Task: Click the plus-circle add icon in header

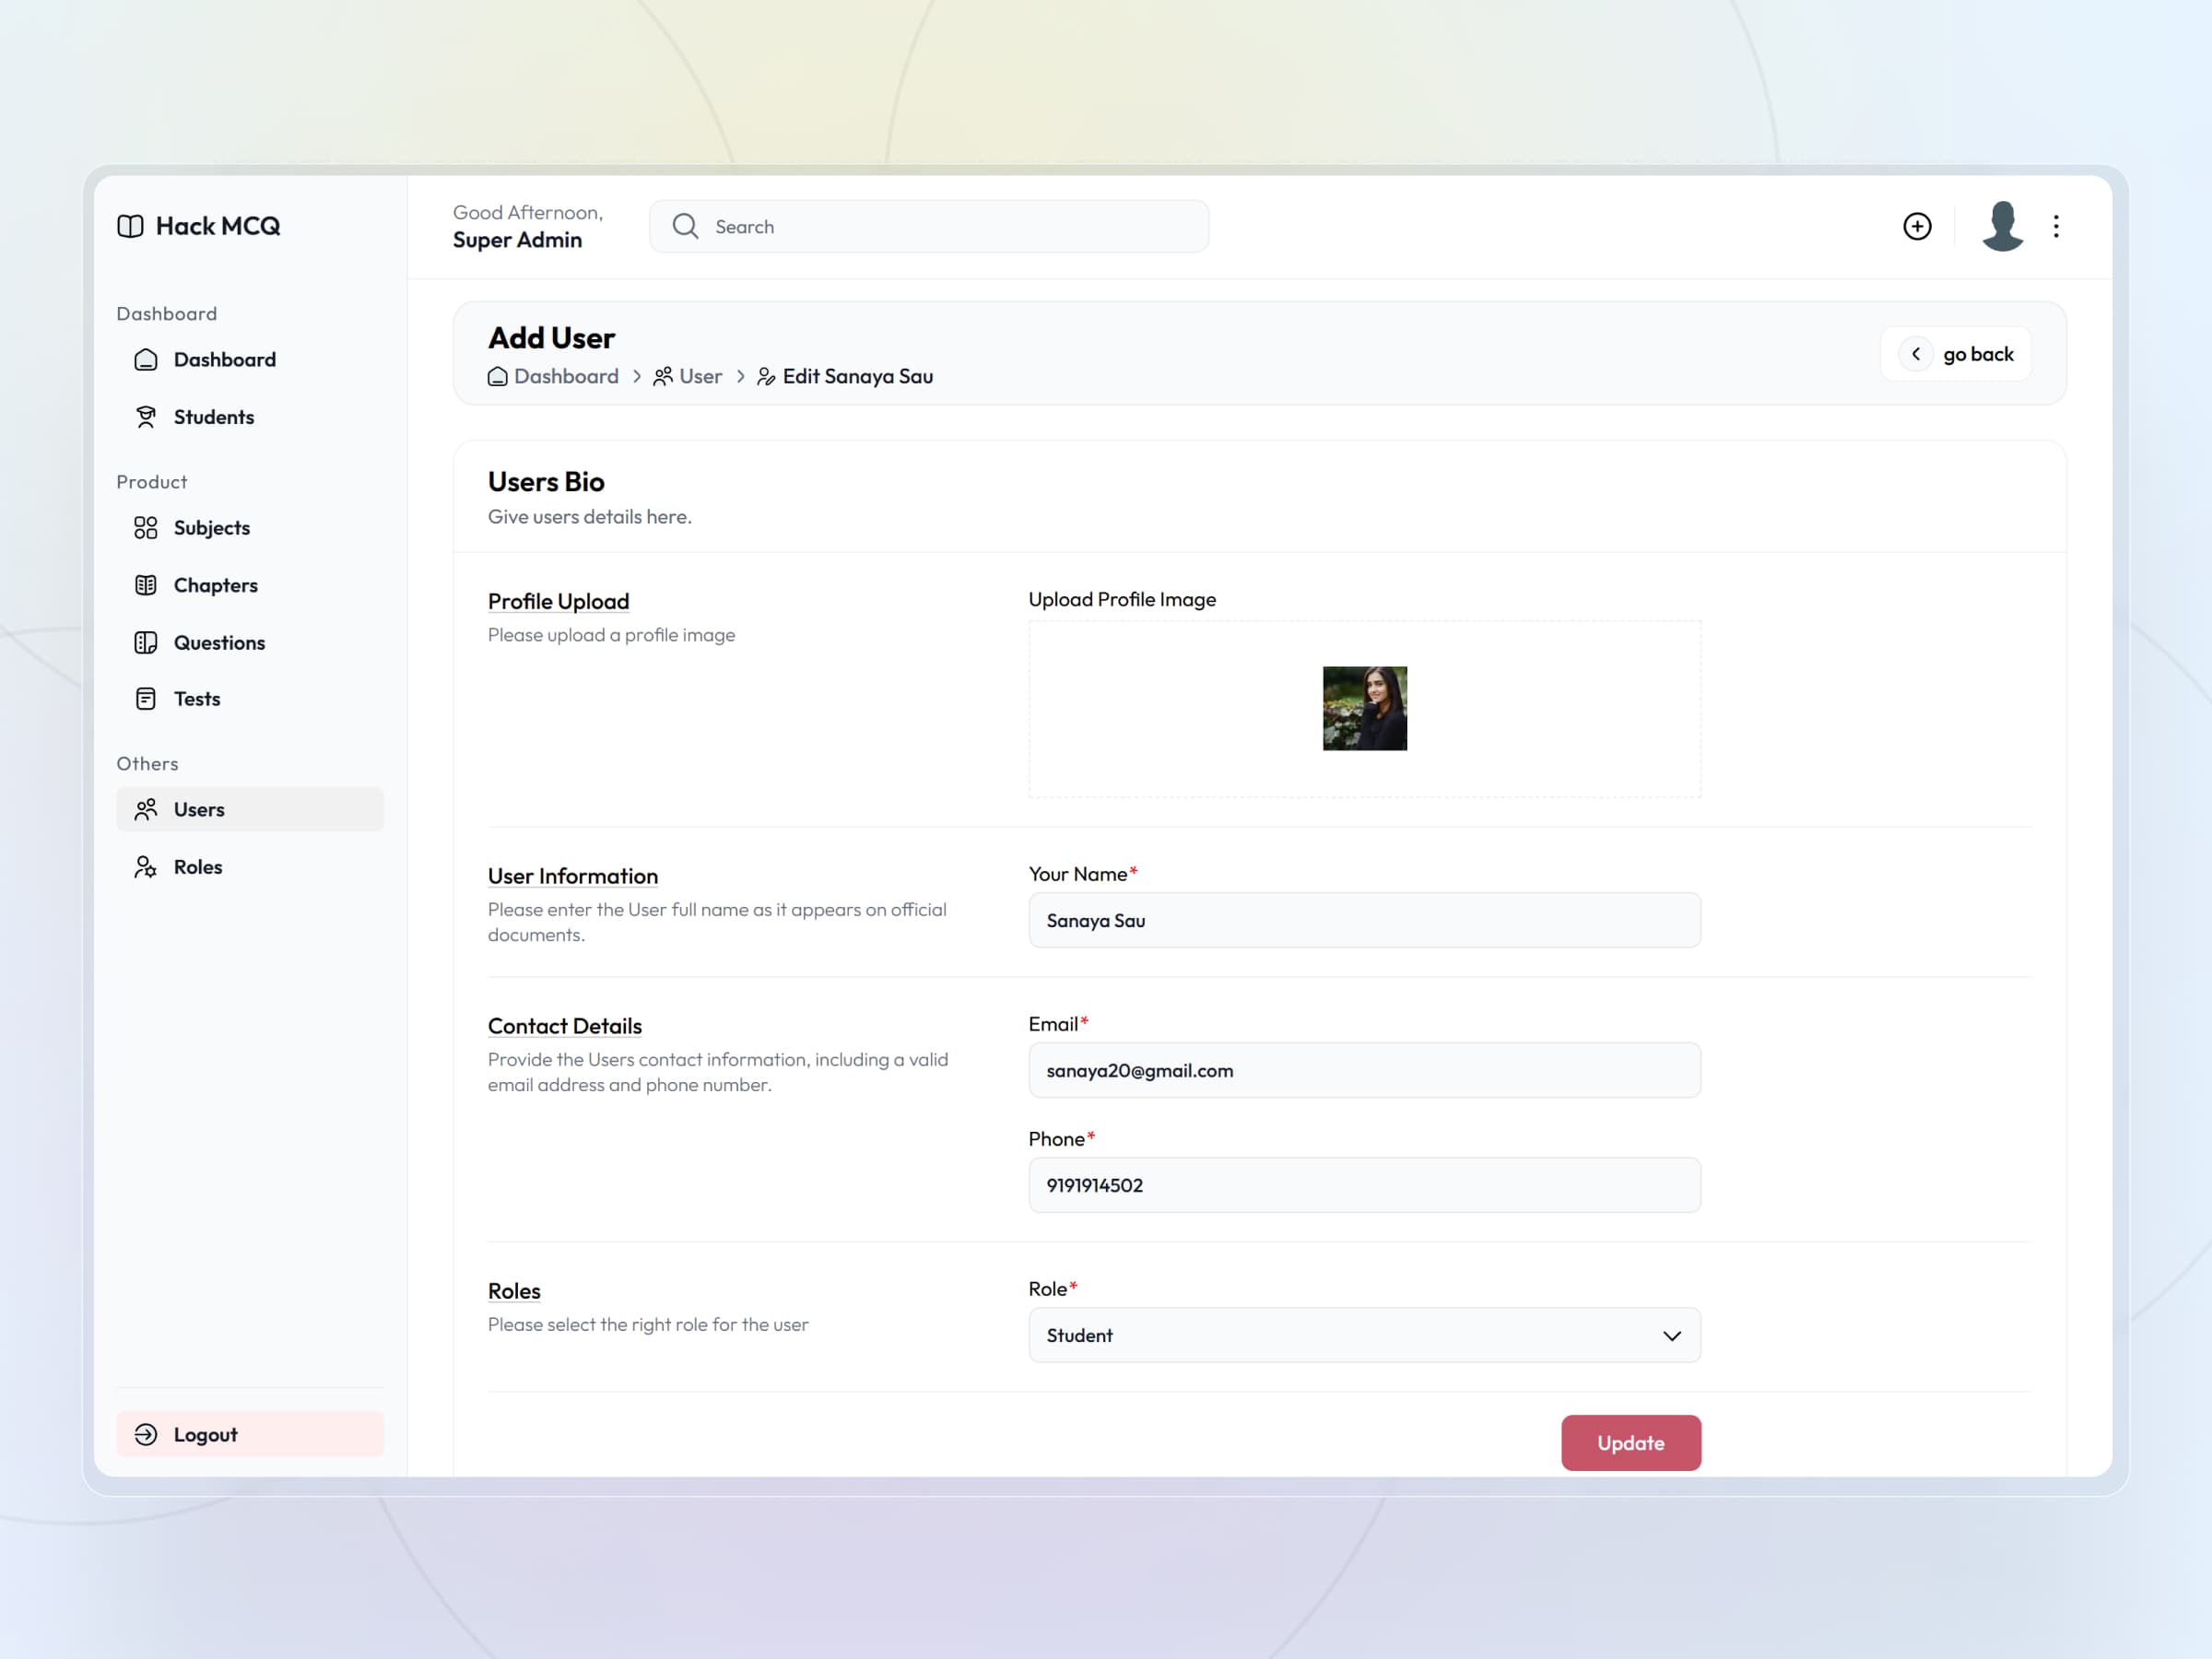Action: pos(1916,226)
